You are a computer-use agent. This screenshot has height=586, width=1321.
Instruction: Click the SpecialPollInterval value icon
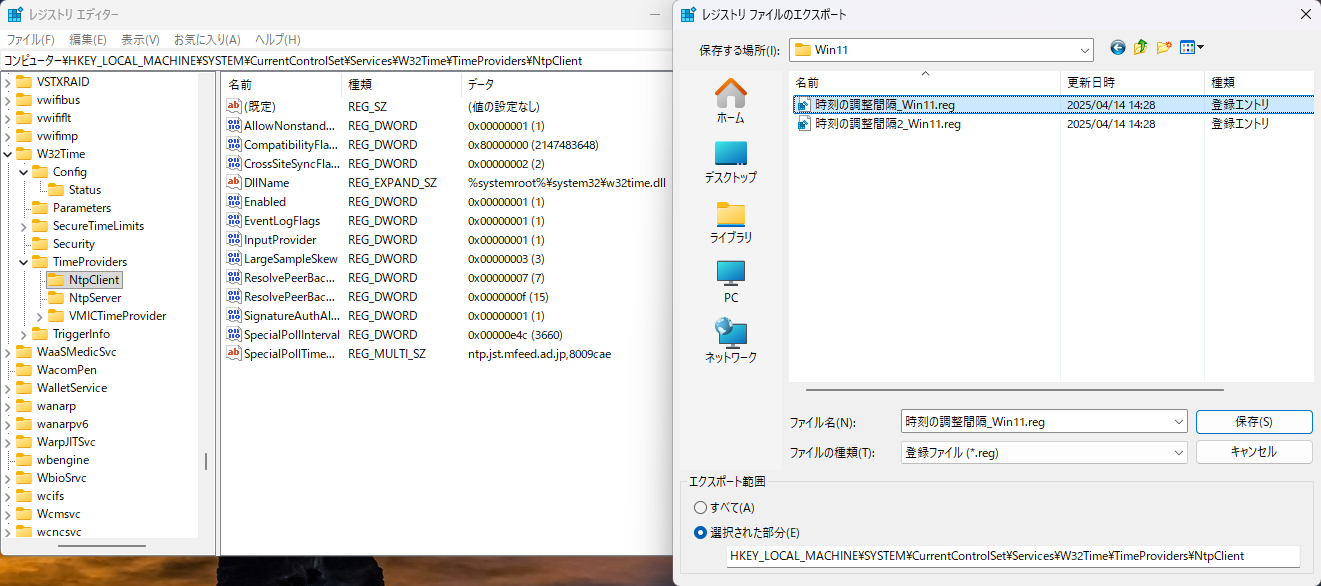coord(234,335)
